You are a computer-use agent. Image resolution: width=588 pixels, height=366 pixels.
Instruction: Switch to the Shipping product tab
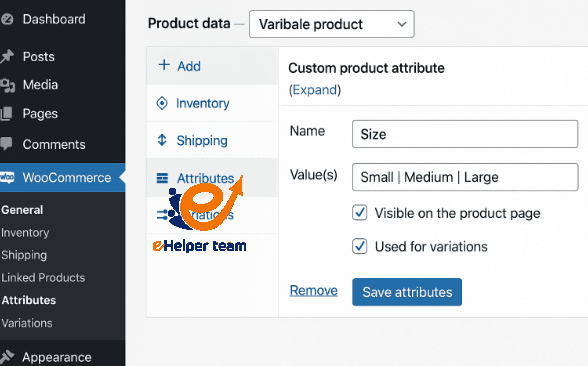coord(212,140)
